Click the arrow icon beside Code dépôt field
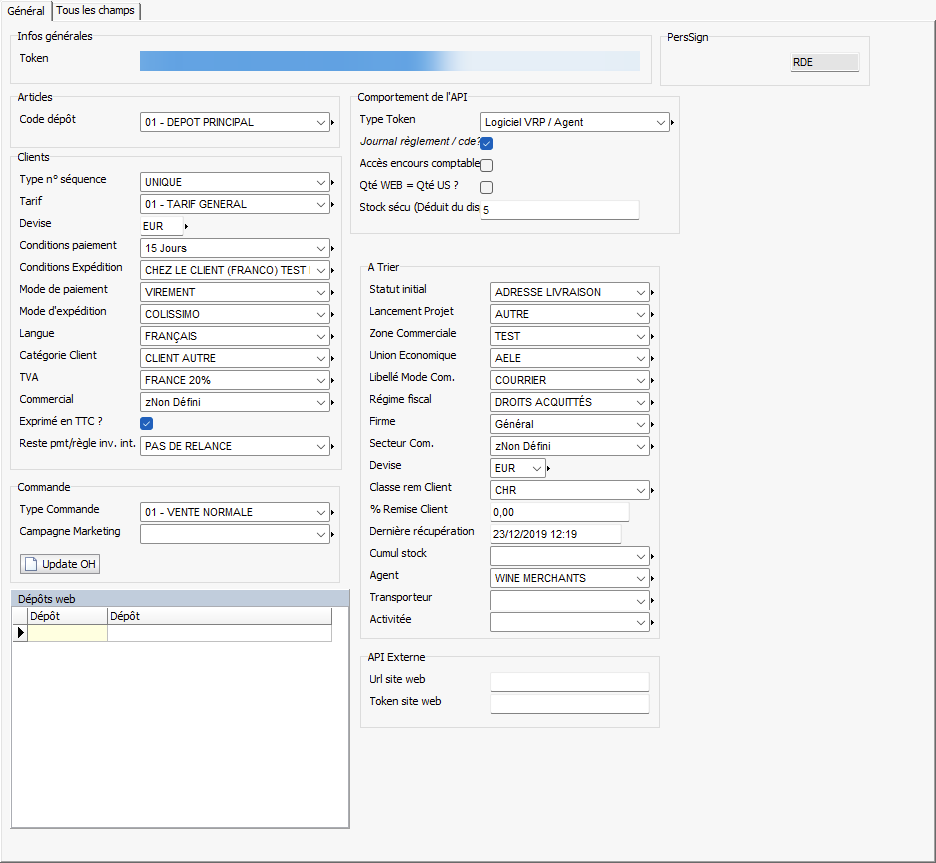This screenshot has height=863, width=936. point(334,123)
